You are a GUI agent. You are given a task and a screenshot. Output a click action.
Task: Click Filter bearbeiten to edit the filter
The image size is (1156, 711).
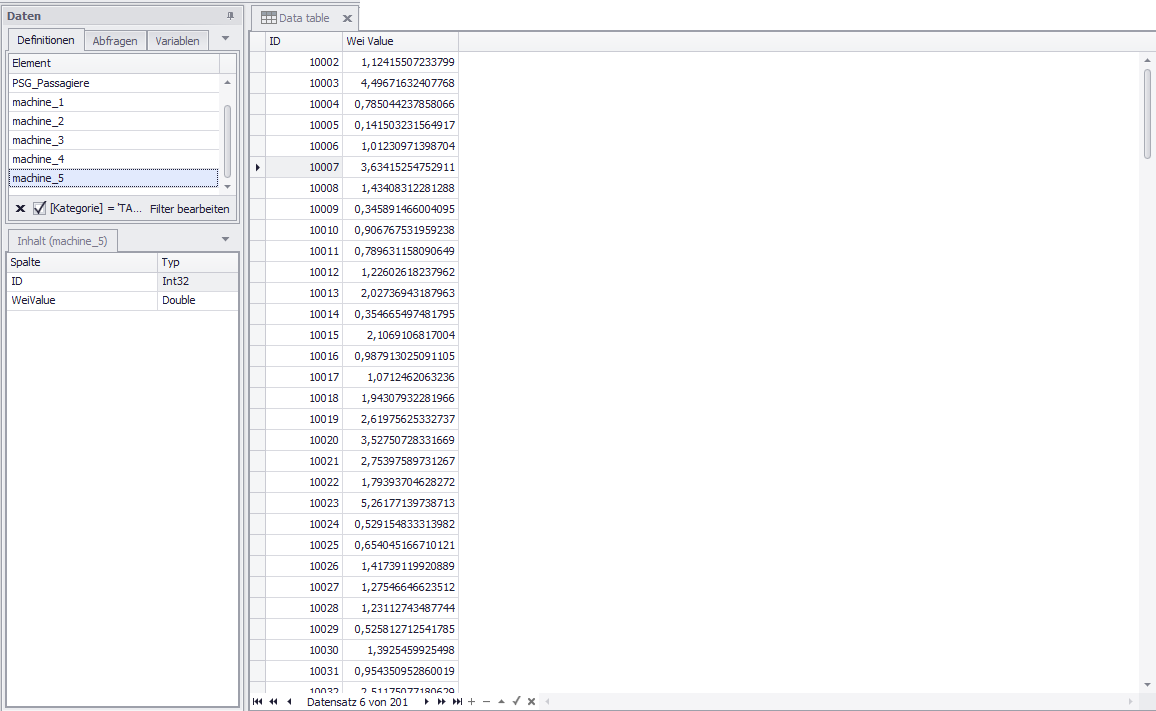click(189, 209)
